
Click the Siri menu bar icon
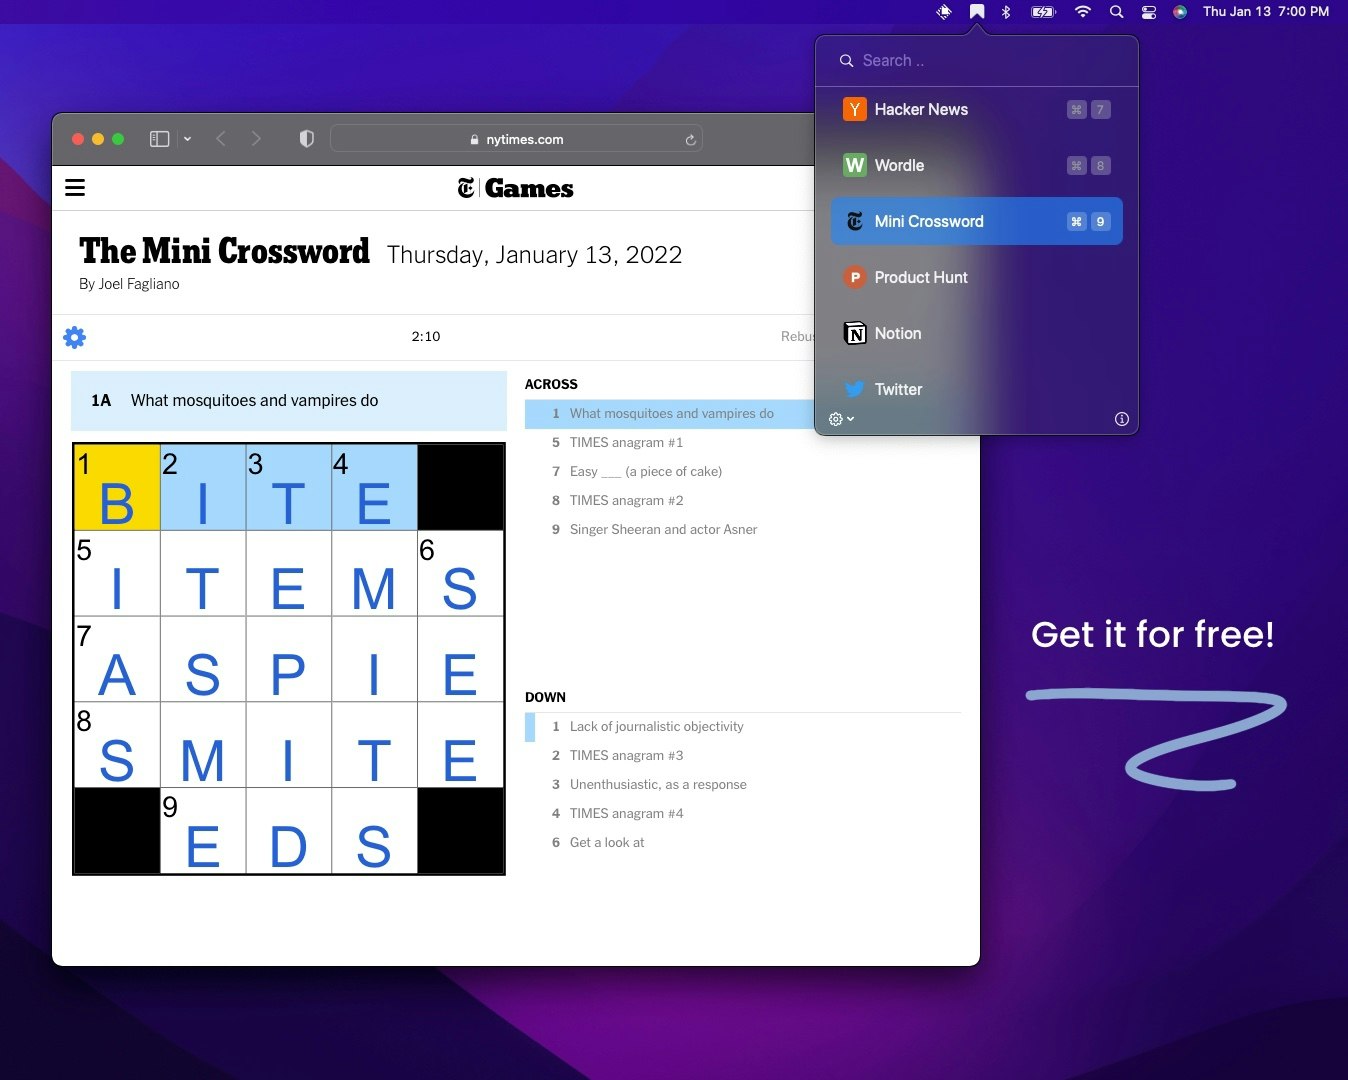point(1181,12)
